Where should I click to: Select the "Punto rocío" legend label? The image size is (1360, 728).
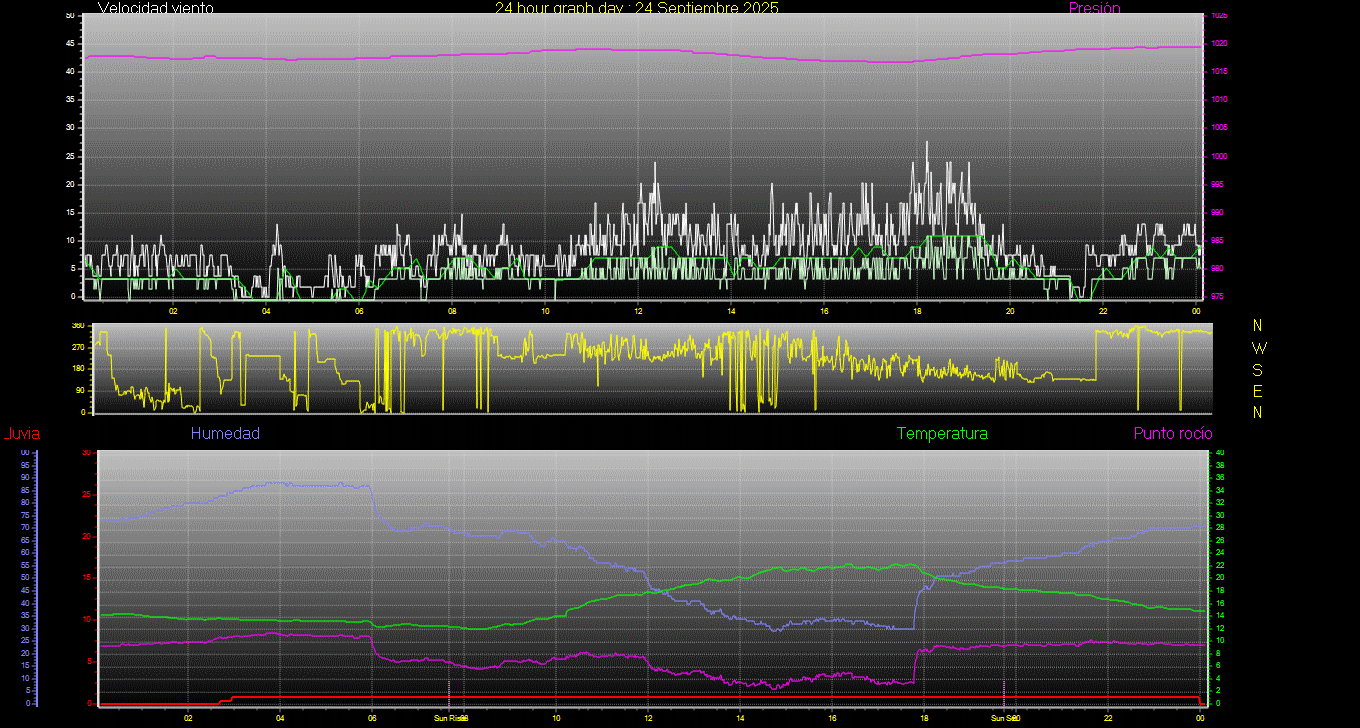tap(1172, 434)
